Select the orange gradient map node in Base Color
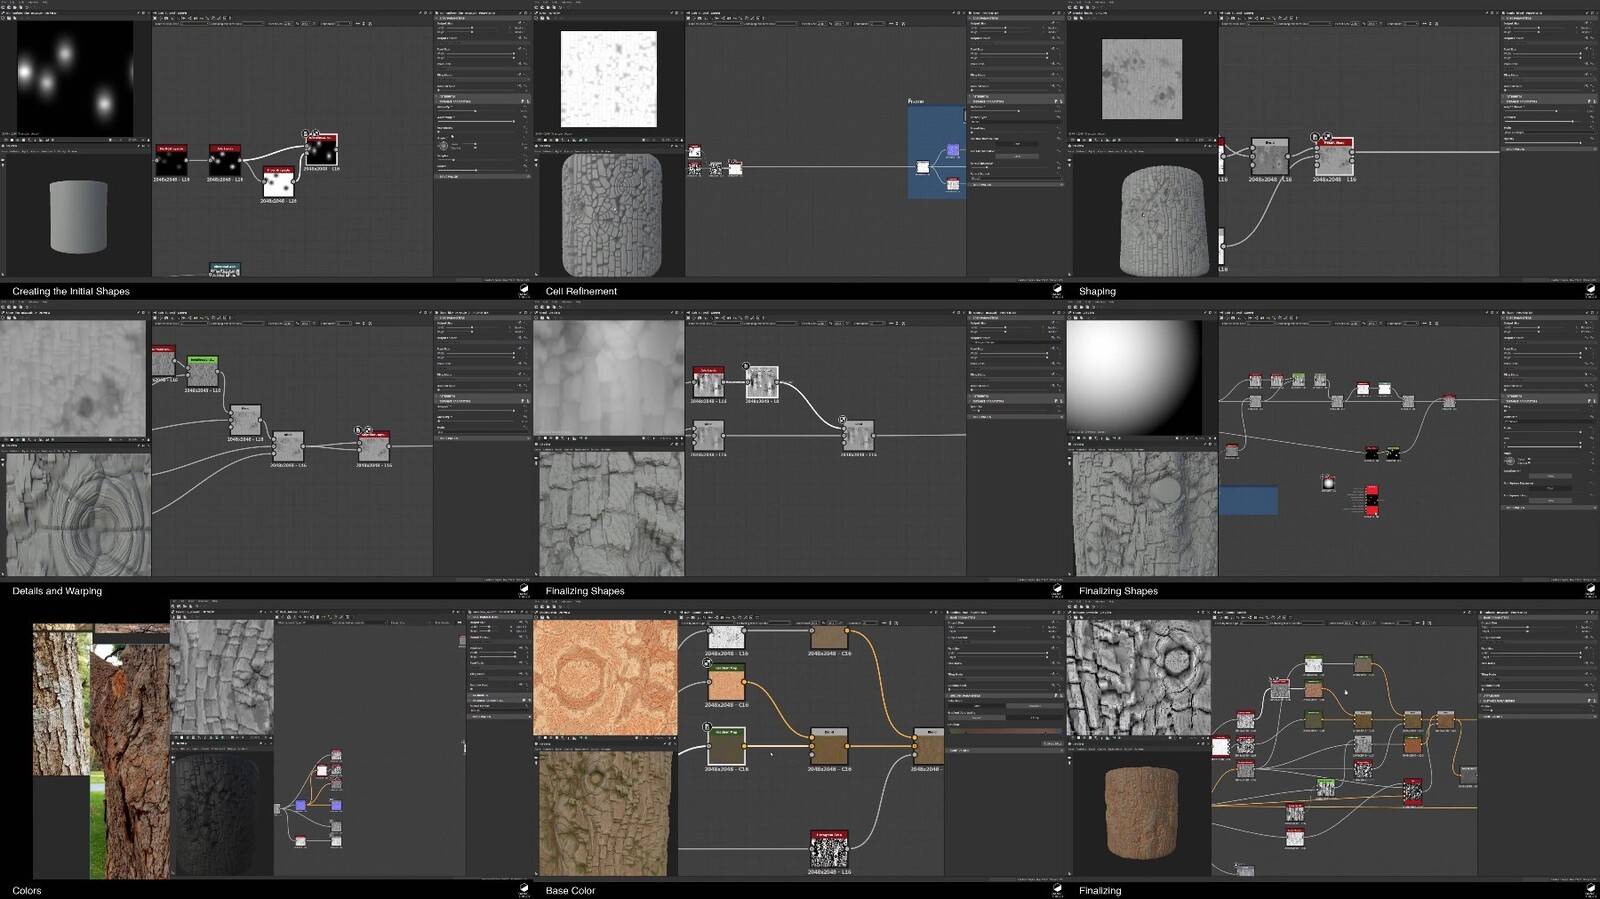This screenshot has height=899, width=1600. point(726,682)
